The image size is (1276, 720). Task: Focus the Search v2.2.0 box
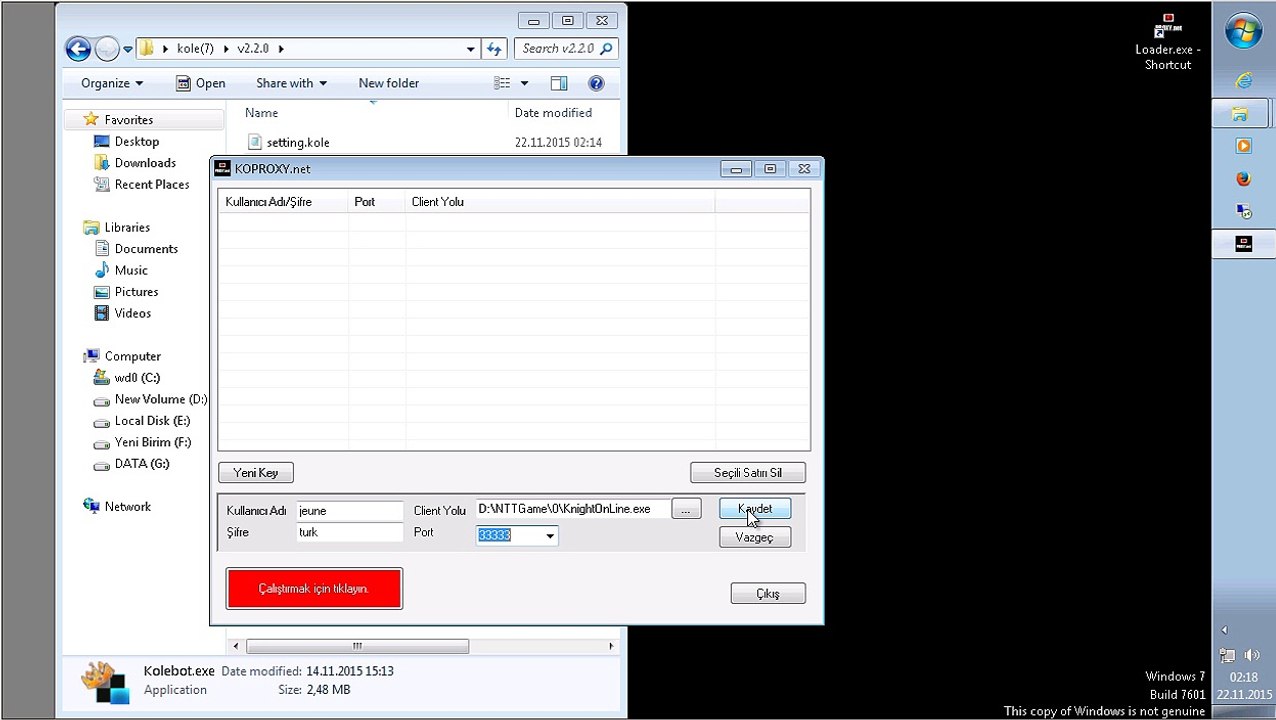565,48
